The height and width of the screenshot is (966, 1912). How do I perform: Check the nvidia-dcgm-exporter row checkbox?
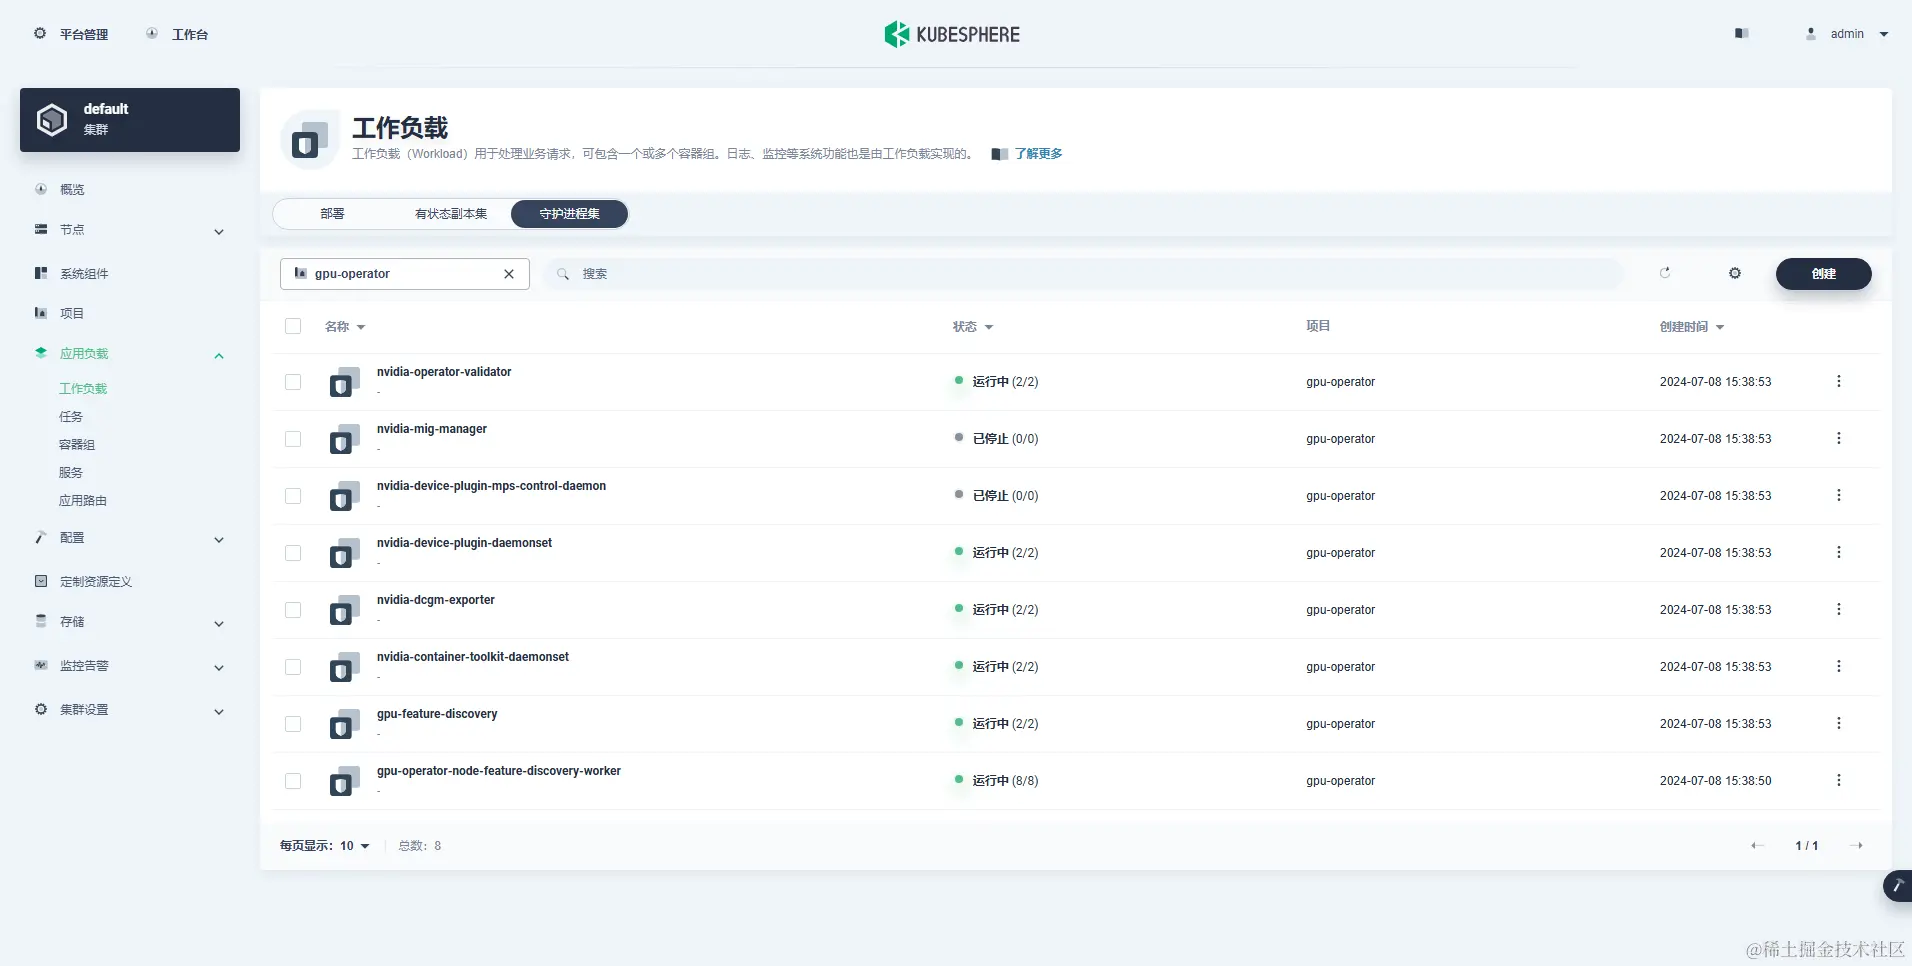tap(293, 610)
